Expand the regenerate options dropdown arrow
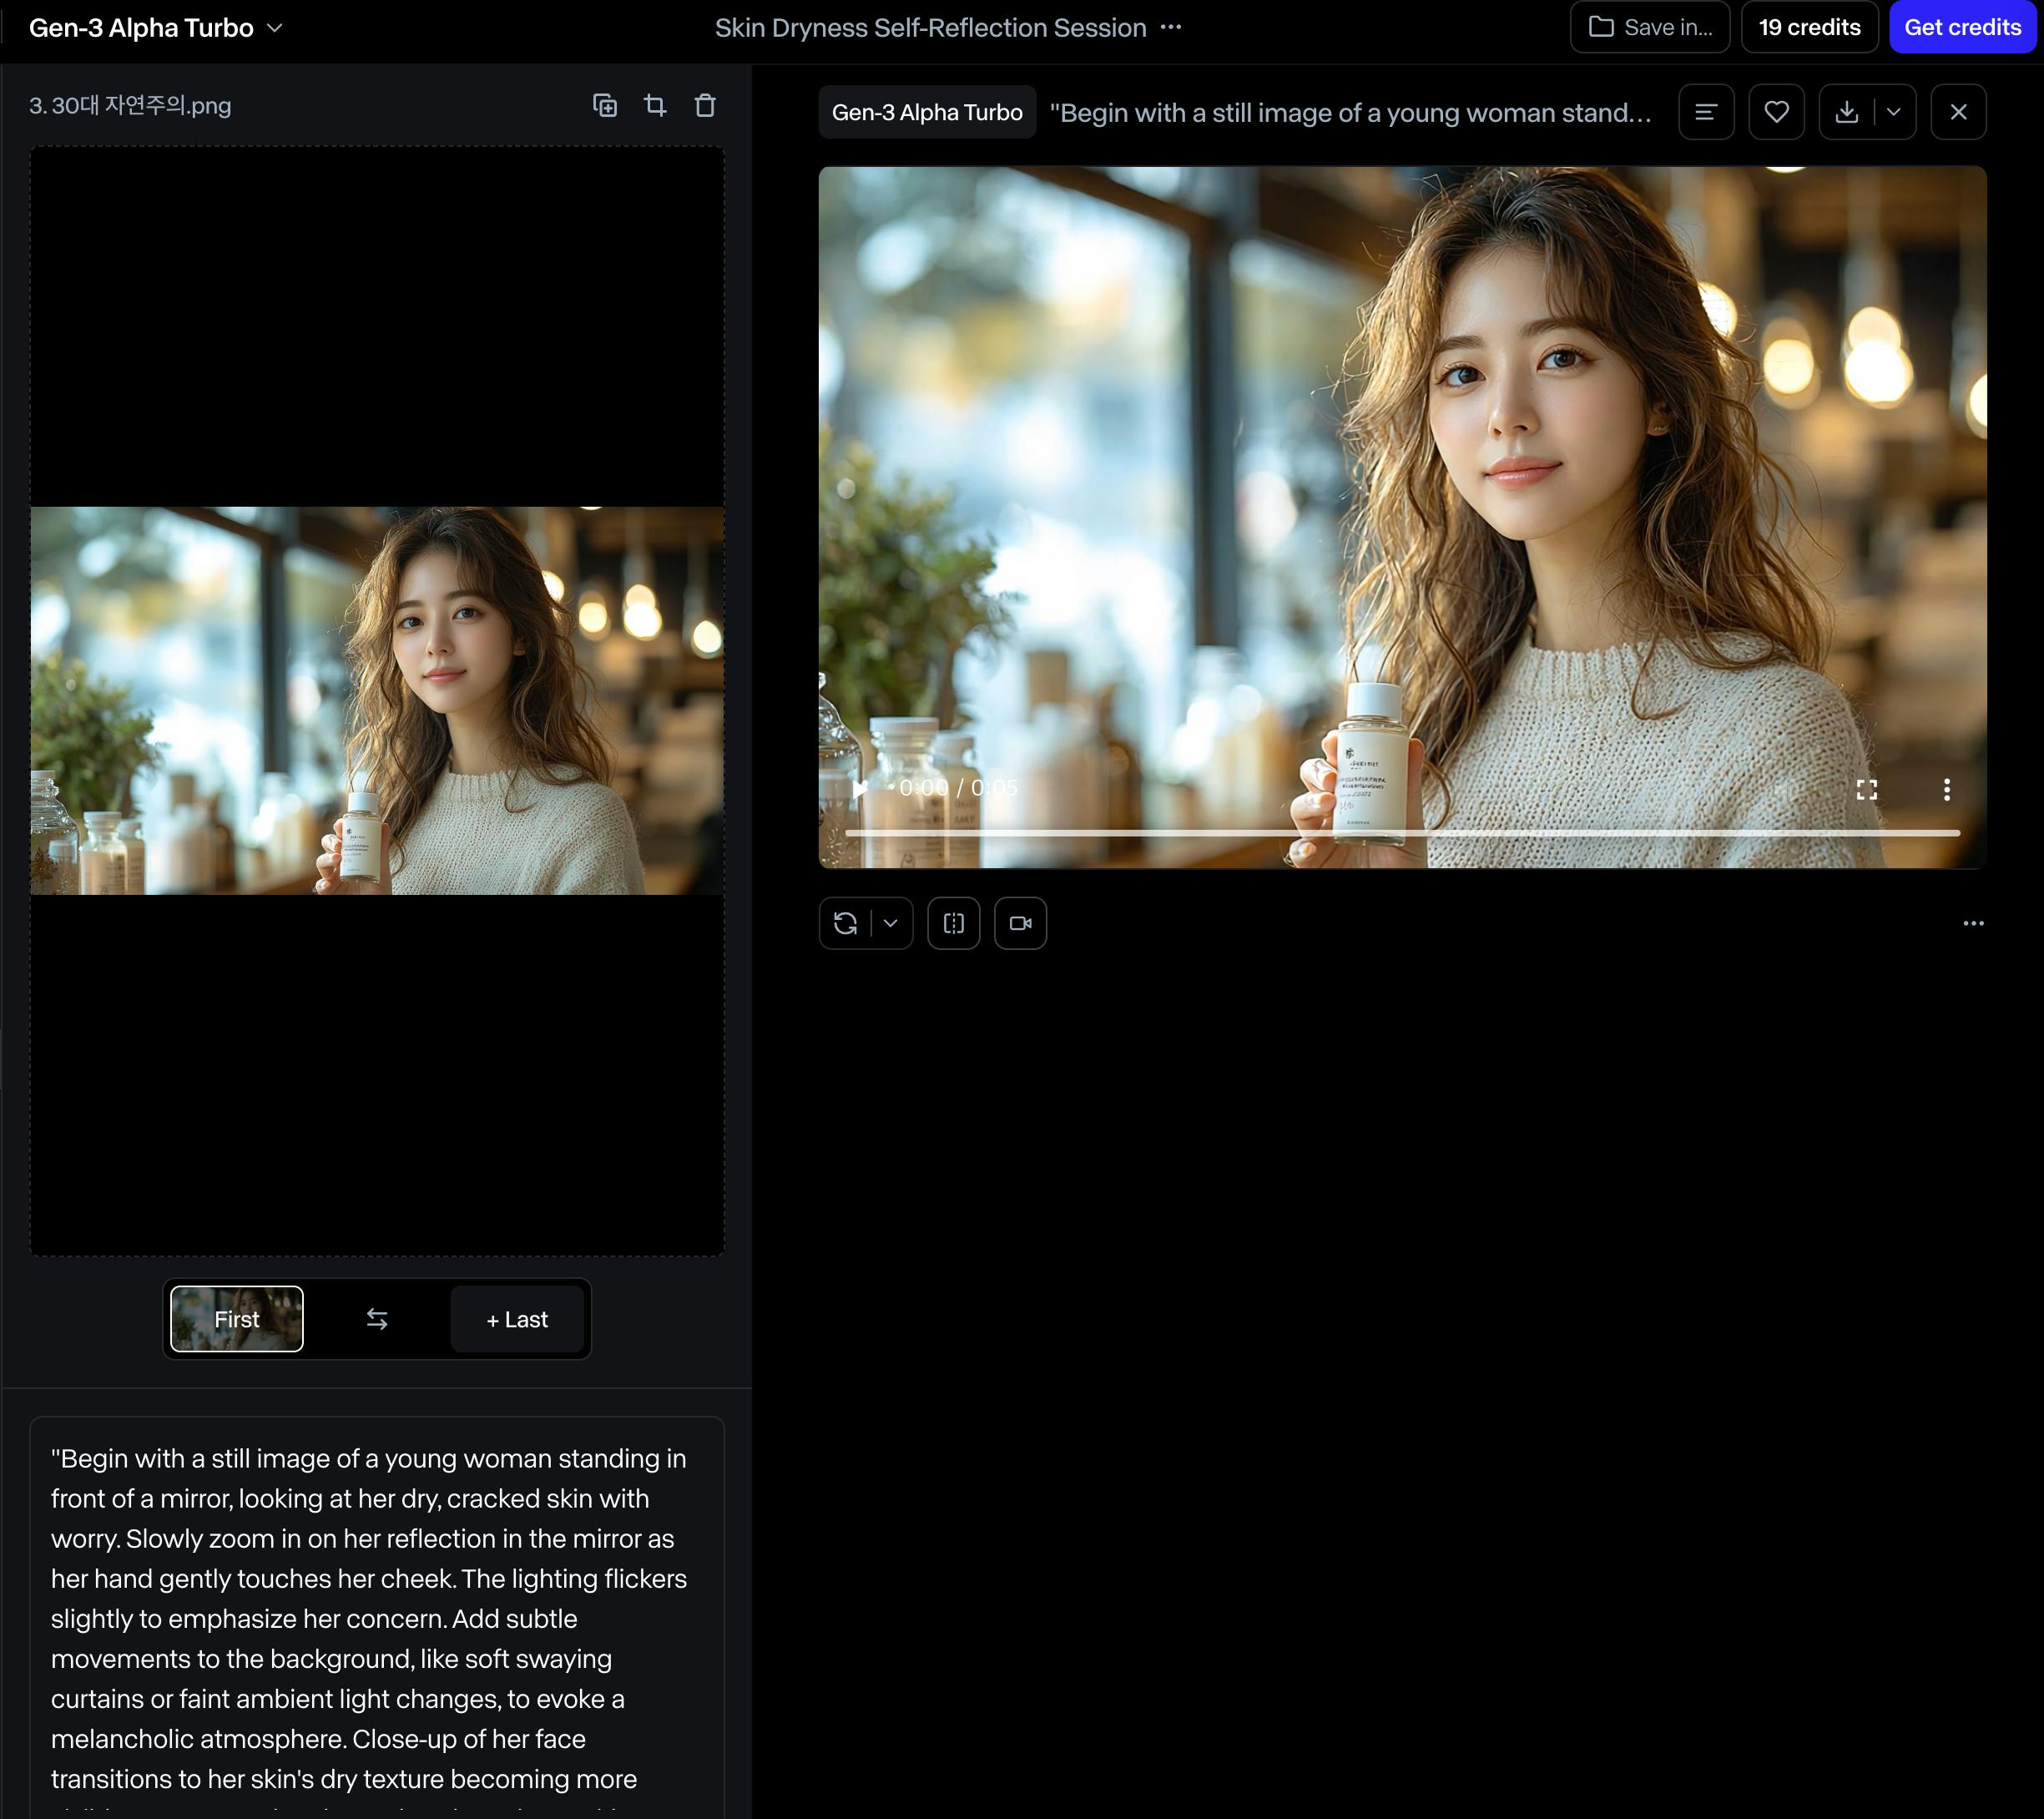Screen dimensions: 2044x1819 890,923
